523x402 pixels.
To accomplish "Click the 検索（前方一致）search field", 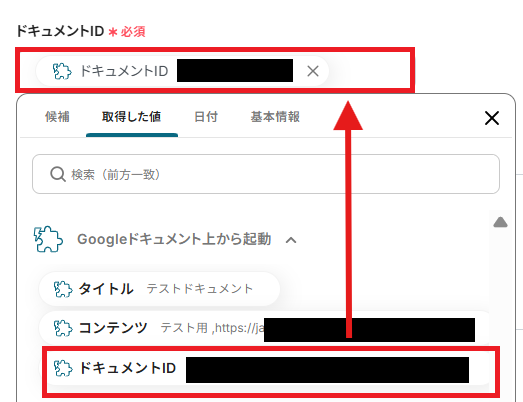I will 266,174.
